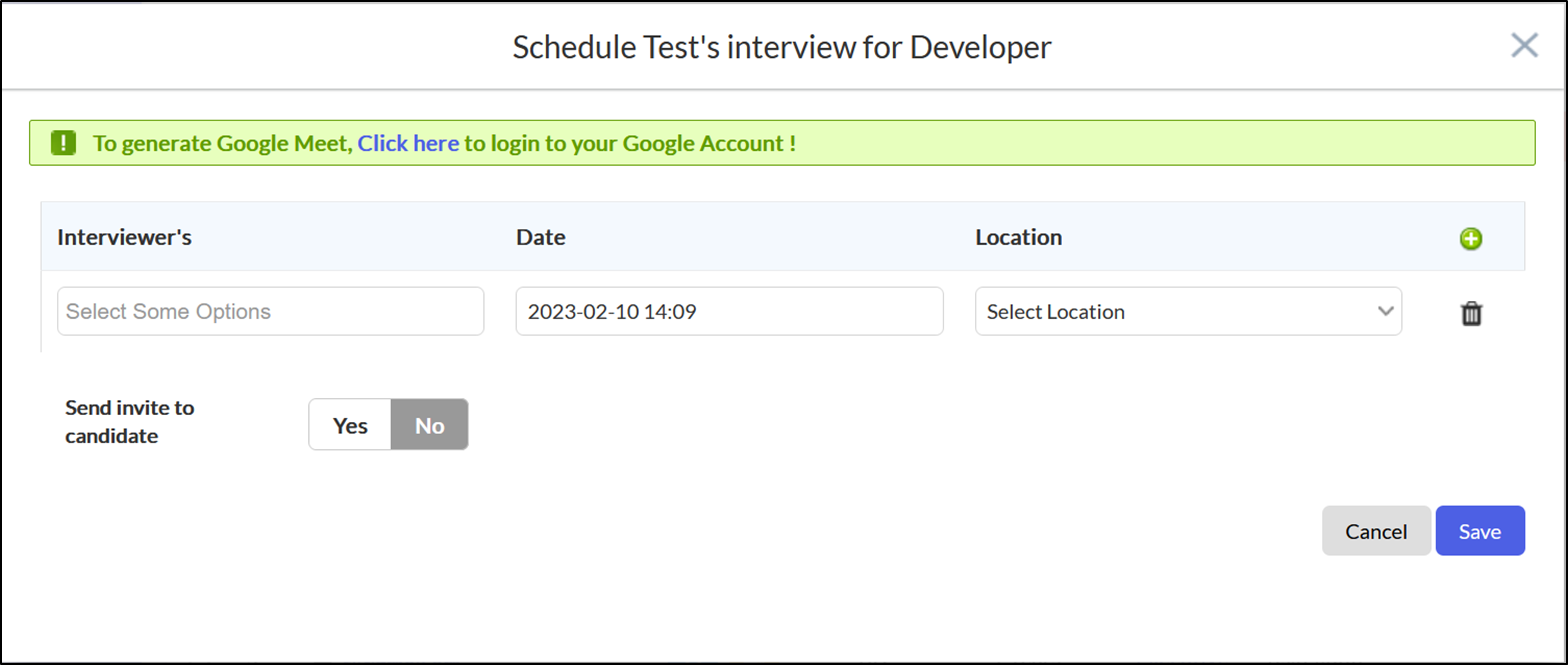Delete the interview row using the trash icon
This screenshot has height=665, width=1568.
(x=1472, y=313)
